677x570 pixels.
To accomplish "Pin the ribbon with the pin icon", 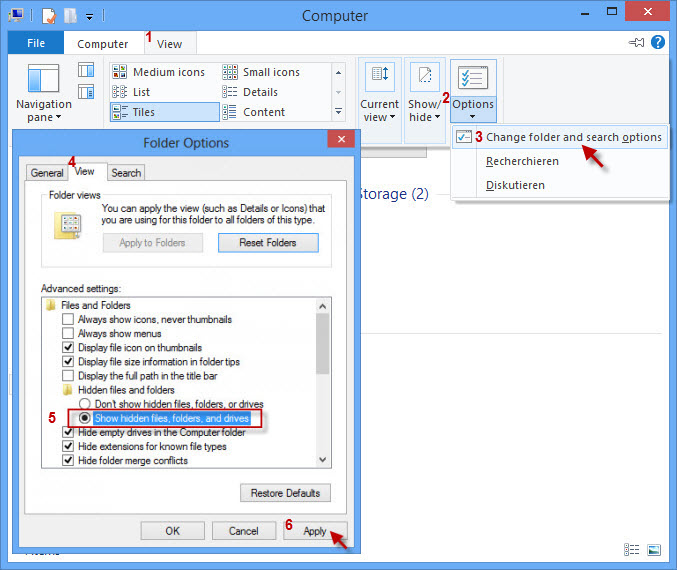I will [636, 42].
